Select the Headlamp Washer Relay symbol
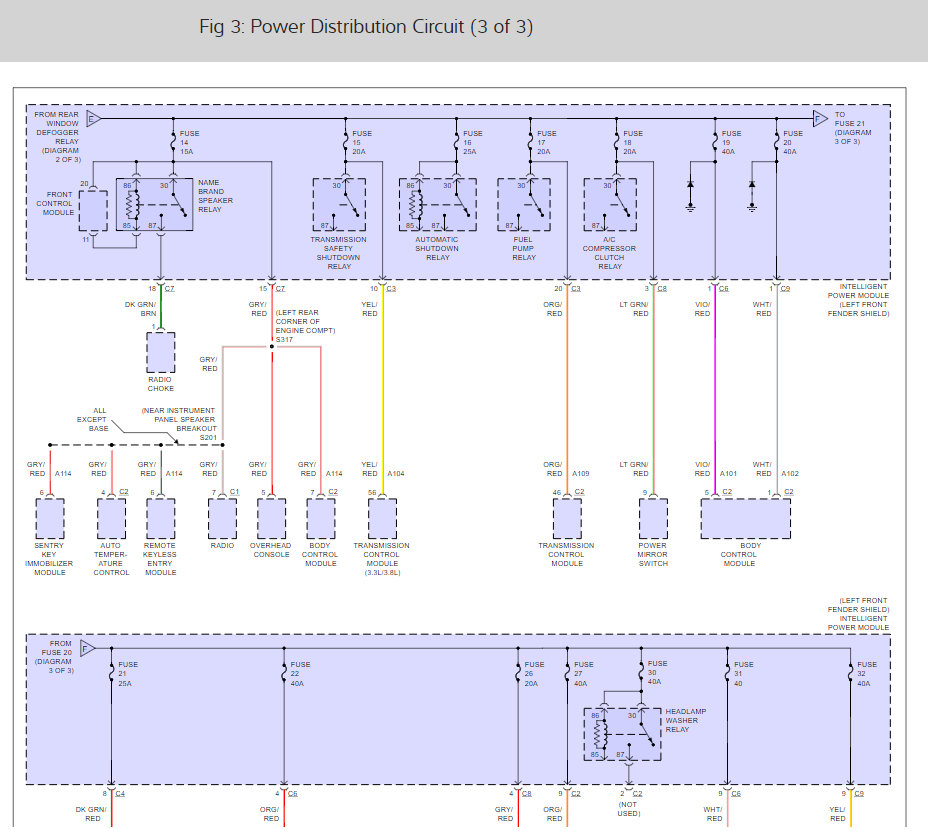 [622, 735]
